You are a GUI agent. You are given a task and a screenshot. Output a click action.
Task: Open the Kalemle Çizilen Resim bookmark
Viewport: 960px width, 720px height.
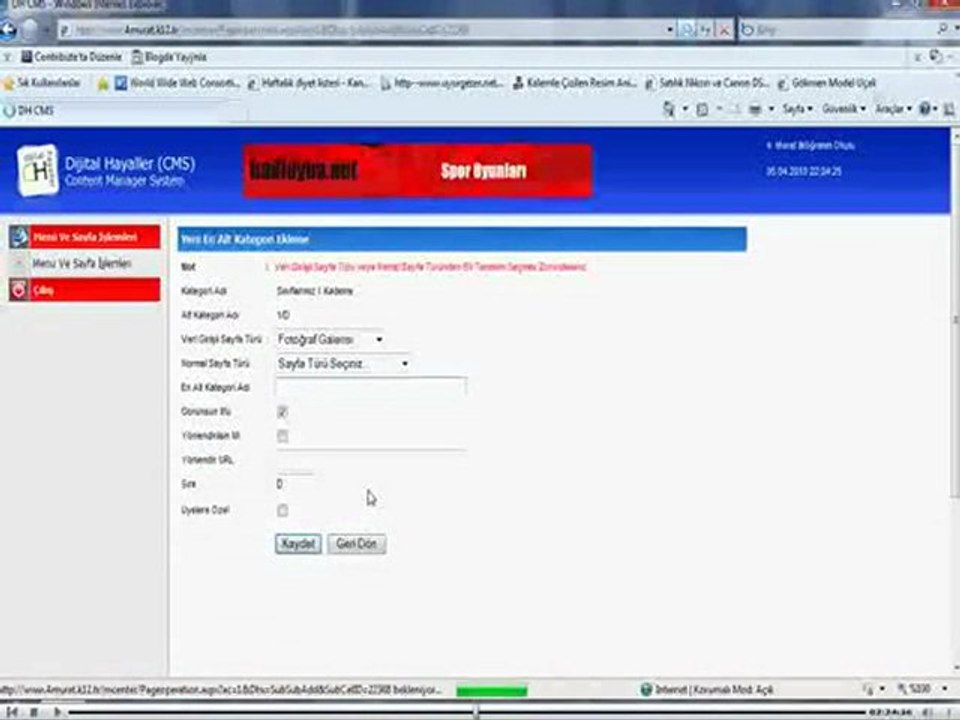pos(575,83)
